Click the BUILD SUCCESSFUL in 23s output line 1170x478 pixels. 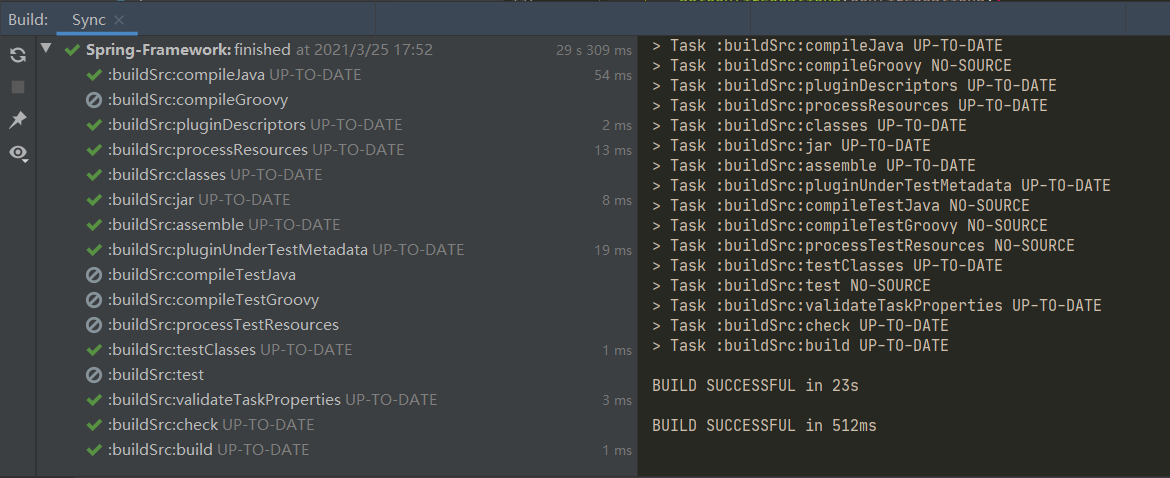[x=755, y=385]
